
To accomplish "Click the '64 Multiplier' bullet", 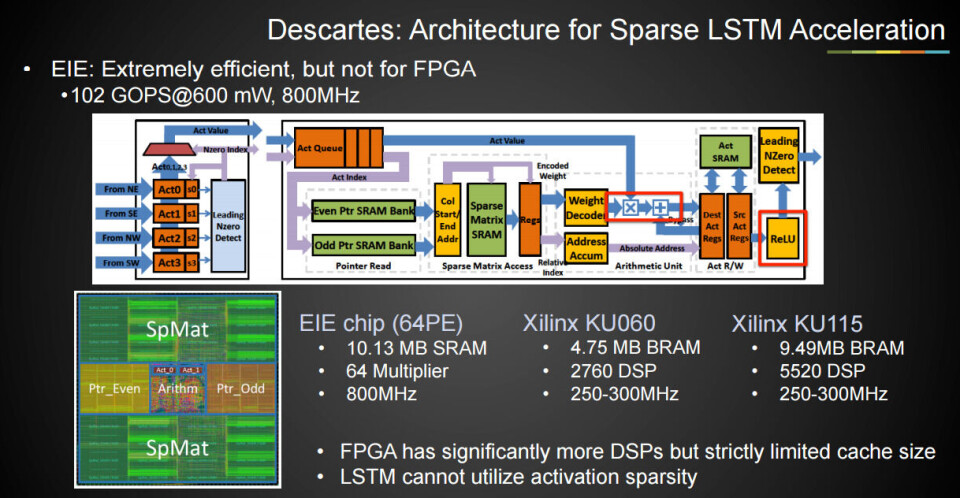I will coord(397,371).
